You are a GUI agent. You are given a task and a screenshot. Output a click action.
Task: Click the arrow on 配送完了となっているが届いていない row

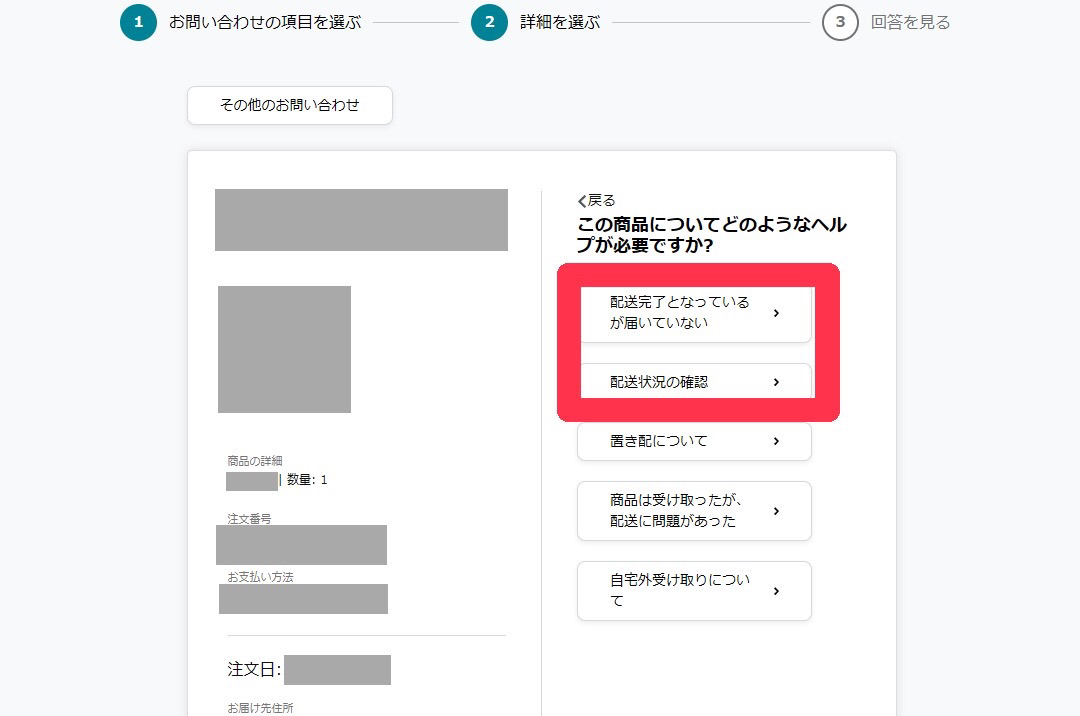776,313
